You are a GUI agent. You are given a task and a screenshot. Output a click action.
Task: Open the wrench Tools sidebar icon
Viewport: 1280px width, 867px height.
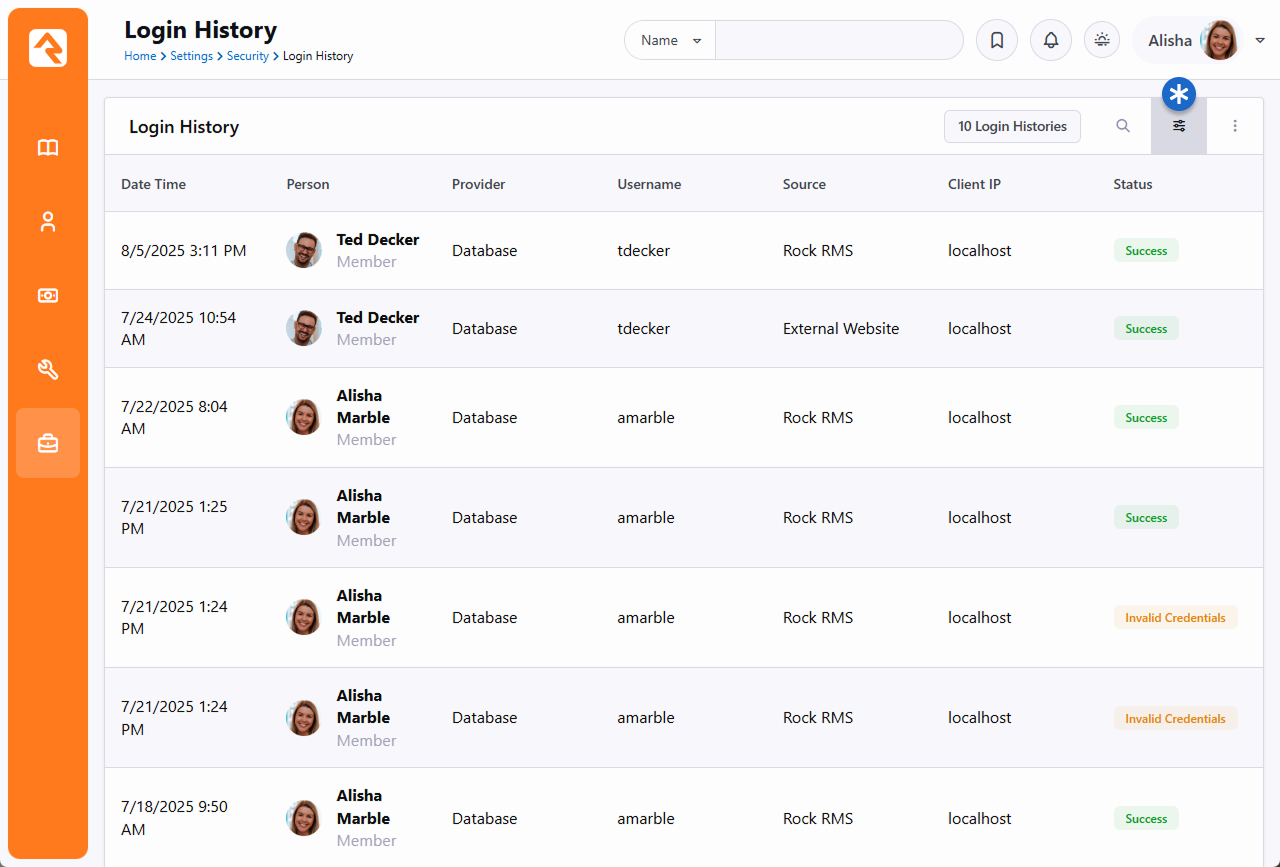[x=48, y=370]
